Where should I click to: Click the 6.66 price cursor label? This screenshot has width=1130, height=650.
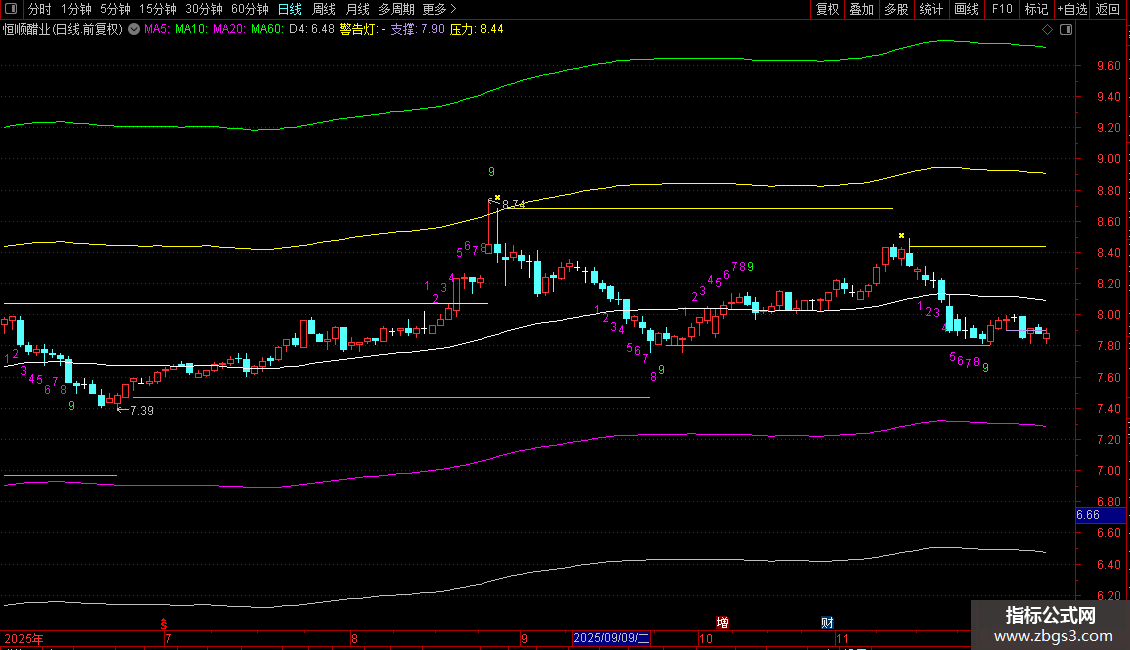click(1100, 515)
